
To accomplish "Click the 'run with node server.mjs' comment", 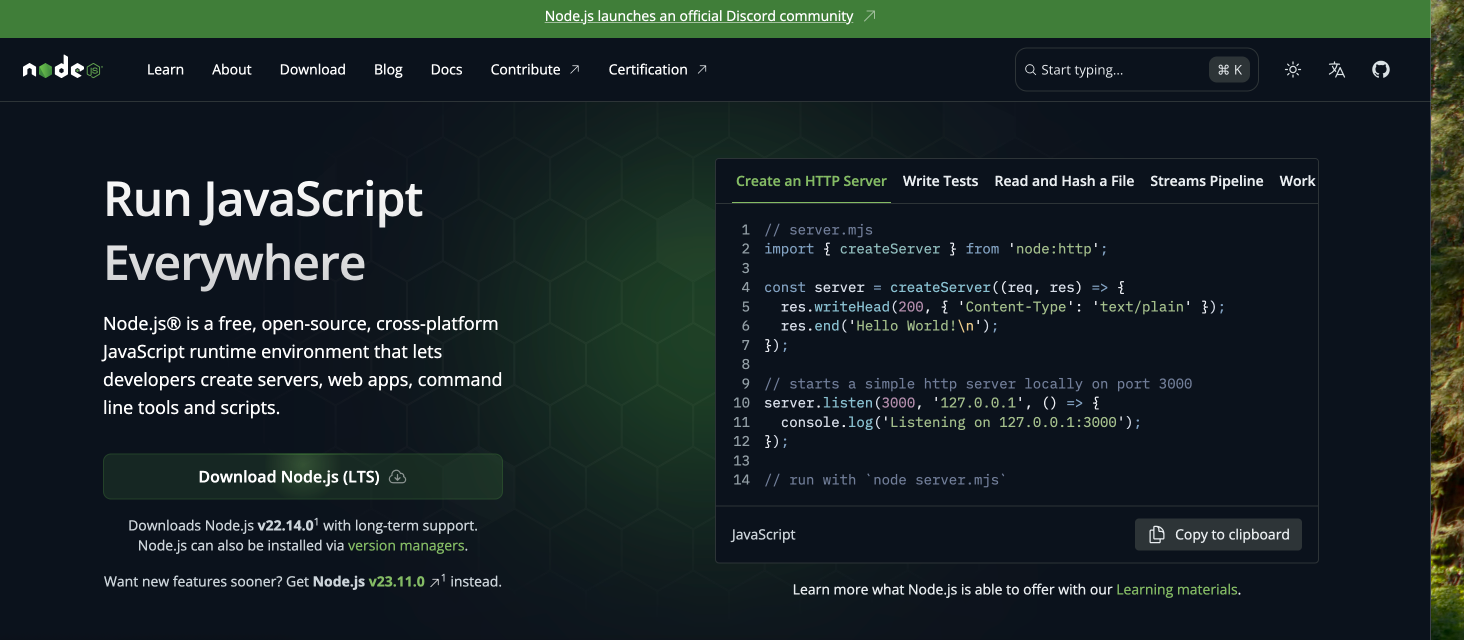I will click(x=886, y=480).
